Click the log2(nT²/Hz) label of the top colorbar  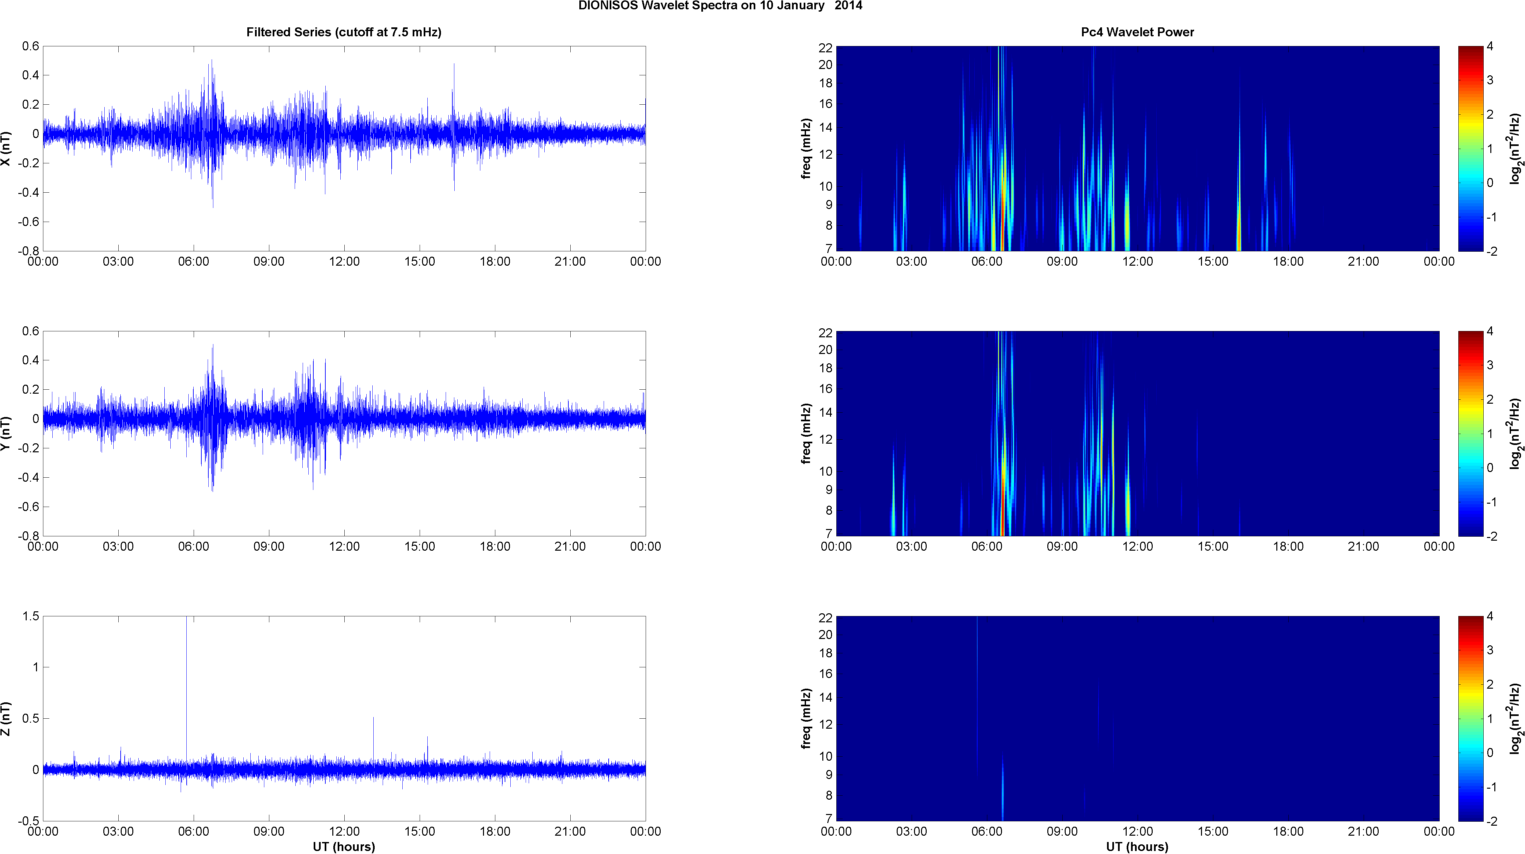pos(1516,148)
